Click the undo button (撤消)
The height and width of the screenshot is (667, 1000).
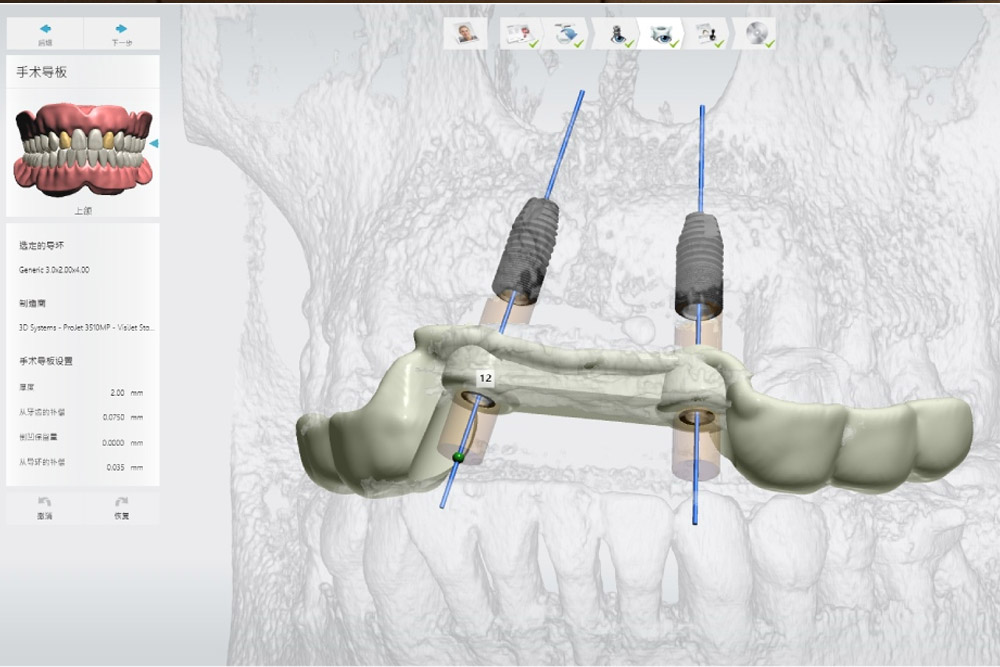pos(45,507)
